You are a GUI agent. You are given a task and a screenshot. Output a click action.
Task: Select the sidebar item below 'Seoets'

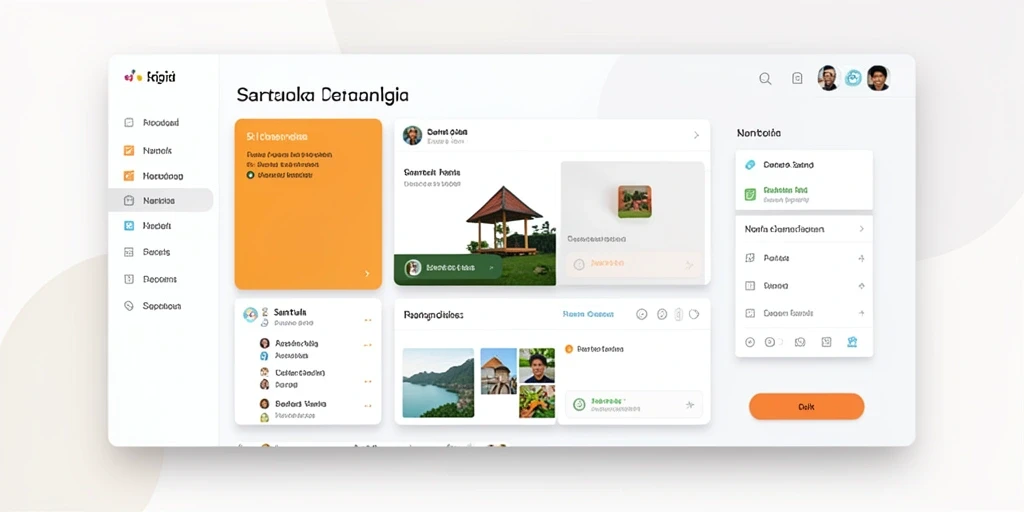tap(160, 279)
